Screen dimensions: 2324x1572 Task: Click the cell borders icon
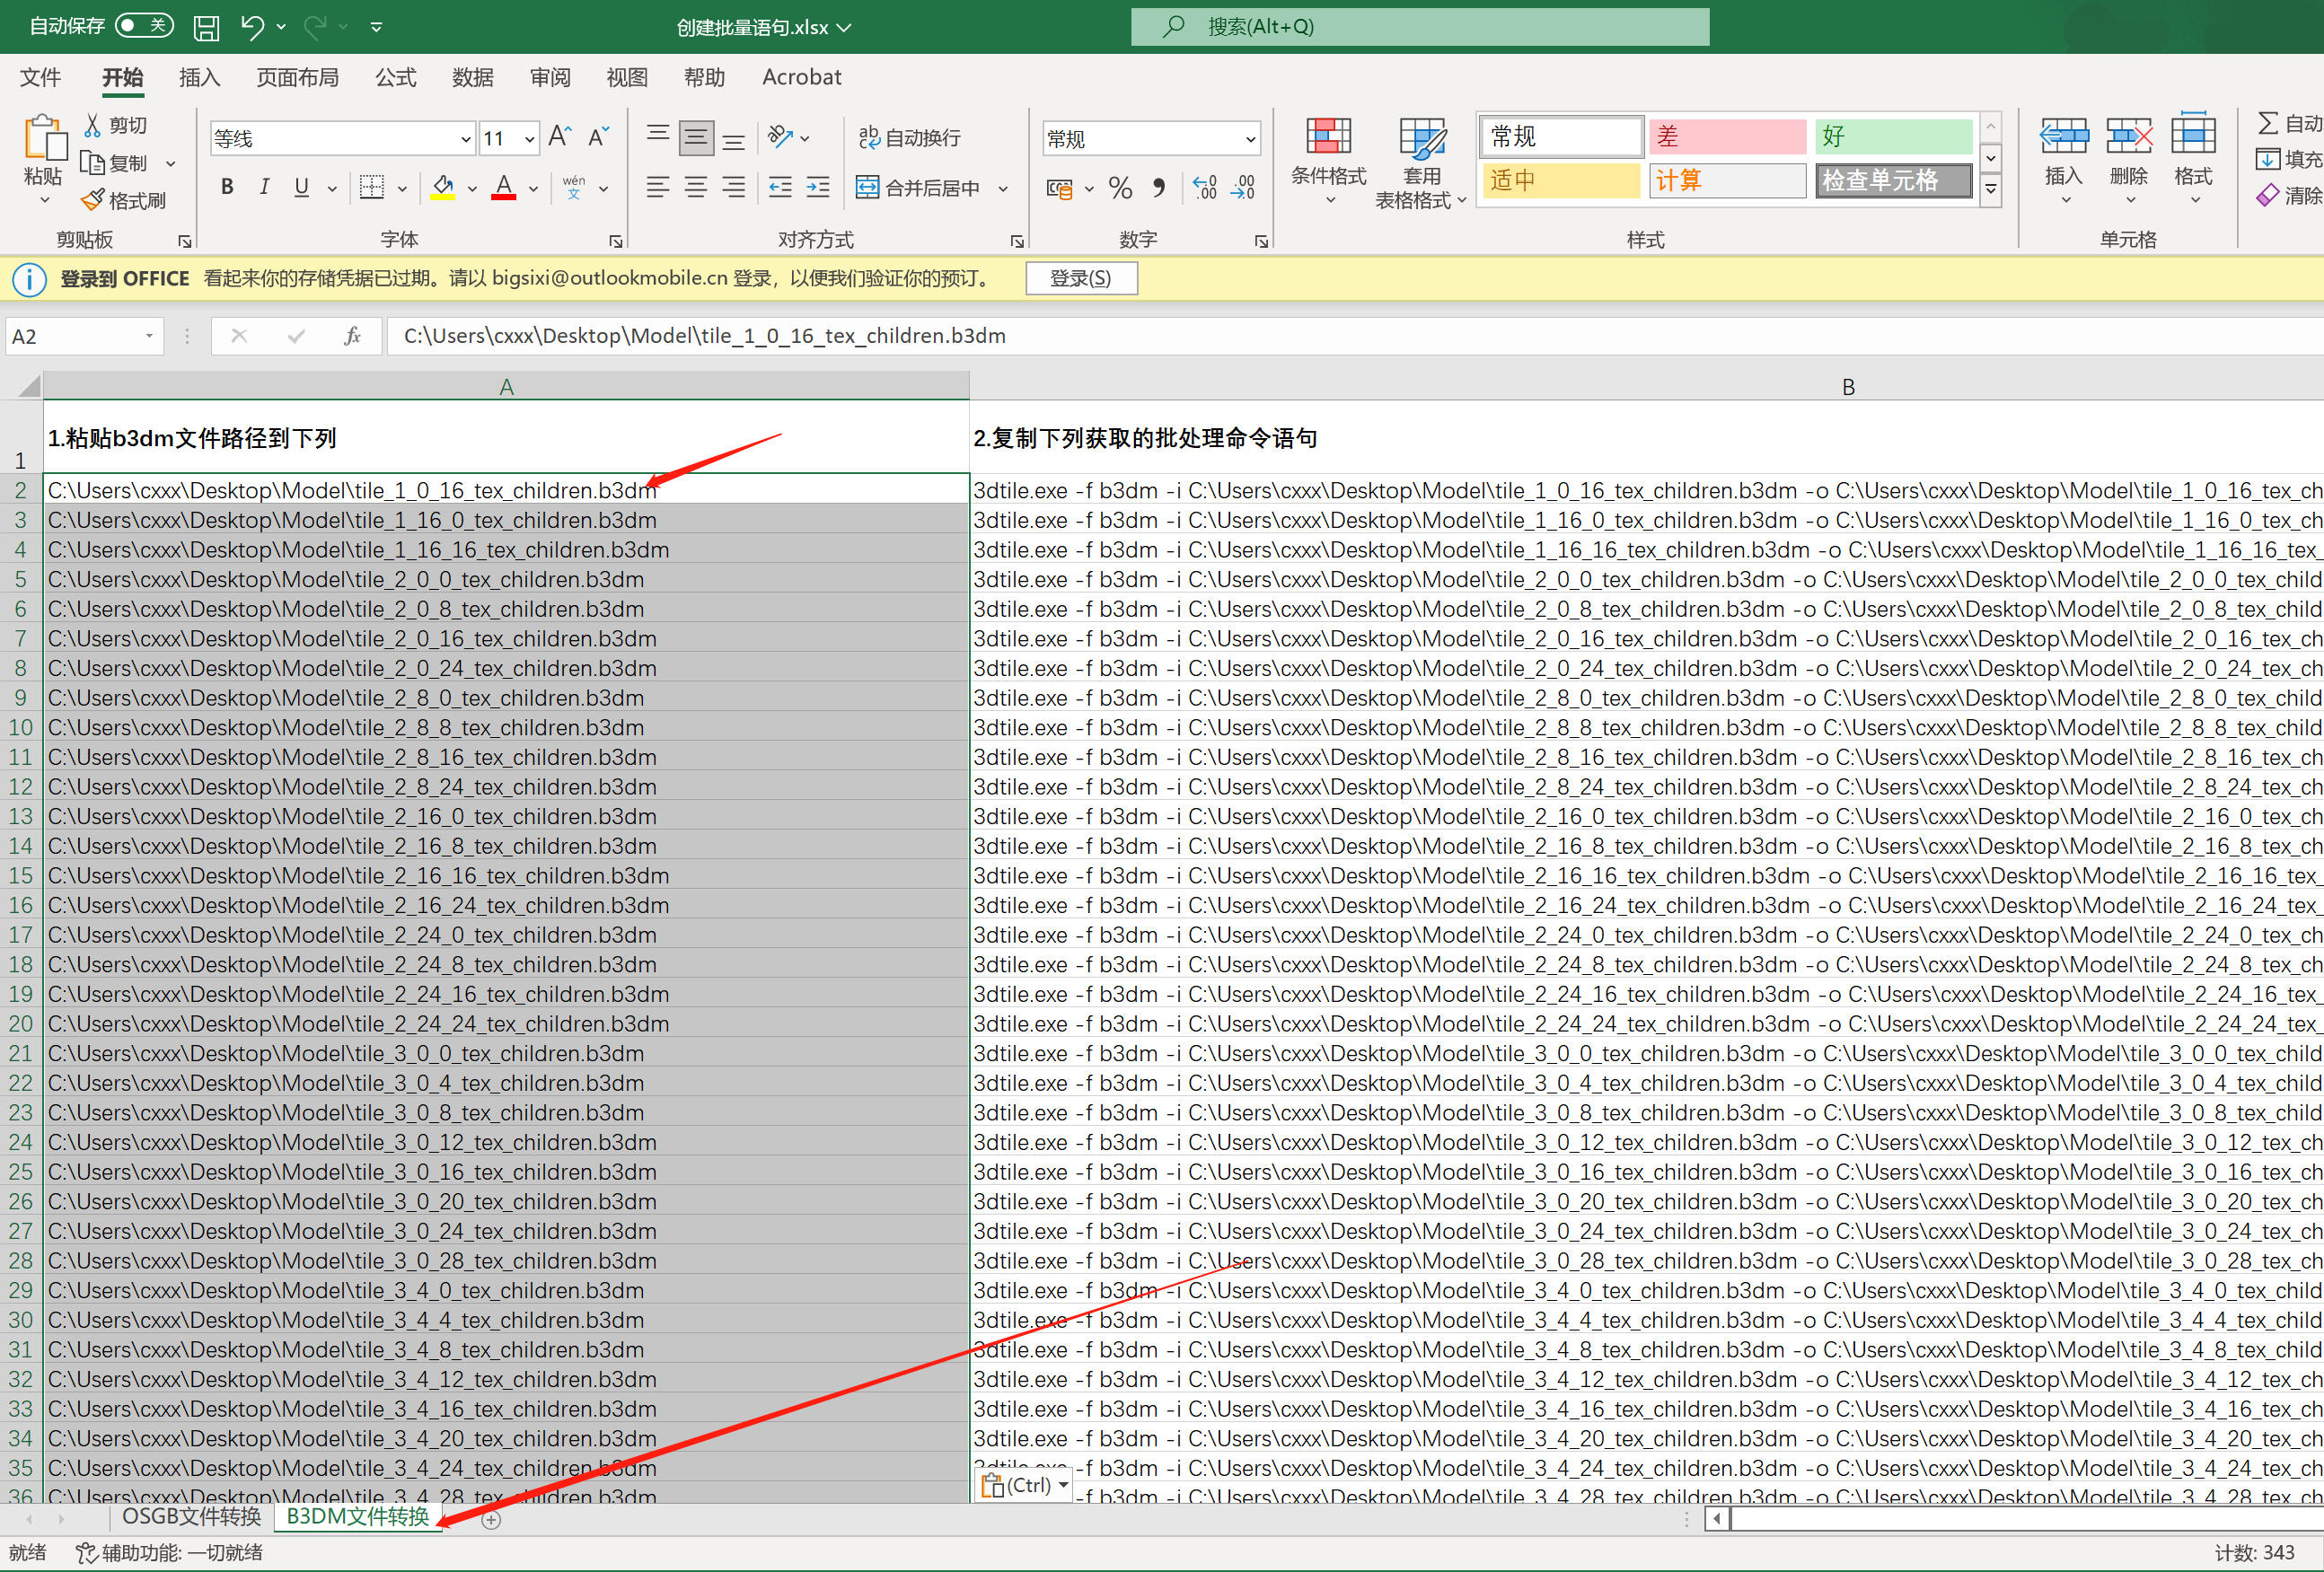[372, 187]
